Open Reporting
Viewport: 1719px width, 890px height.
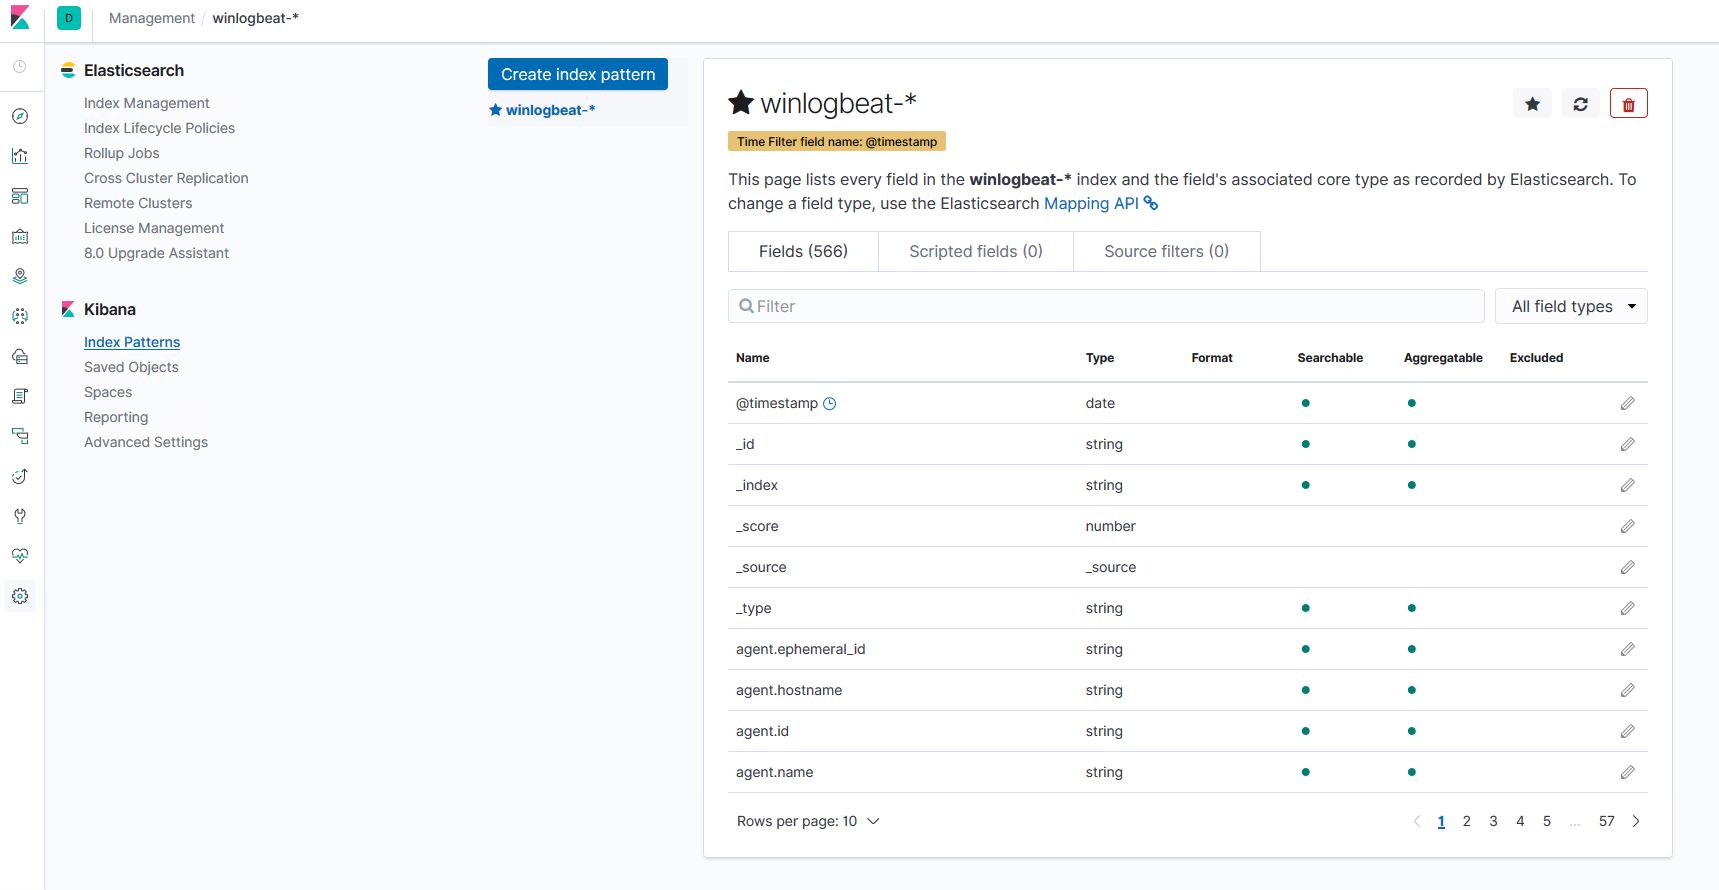[116, 417]
